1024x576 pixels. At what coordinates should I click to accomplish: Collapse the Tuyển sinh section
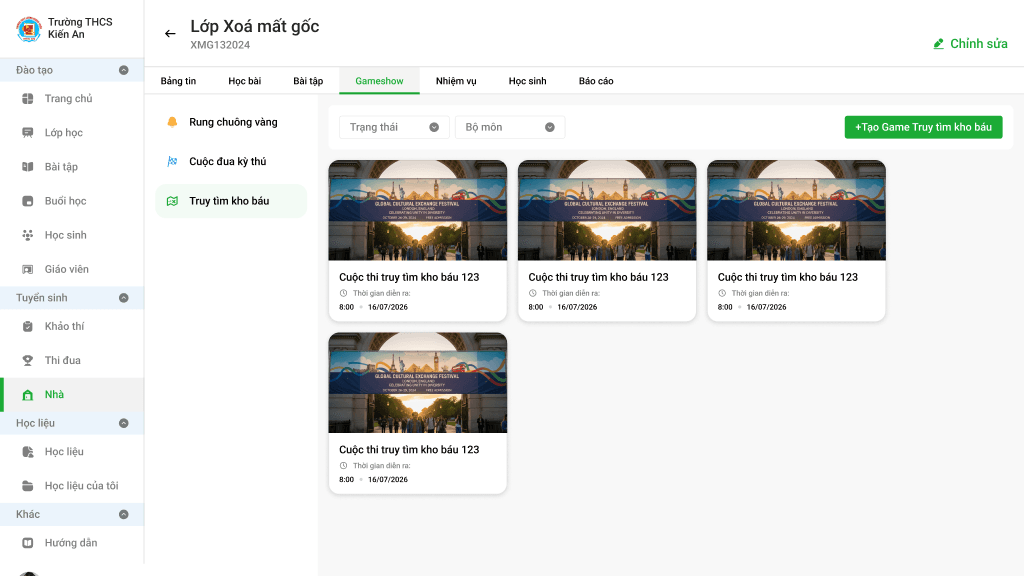[x=123, y=298]
